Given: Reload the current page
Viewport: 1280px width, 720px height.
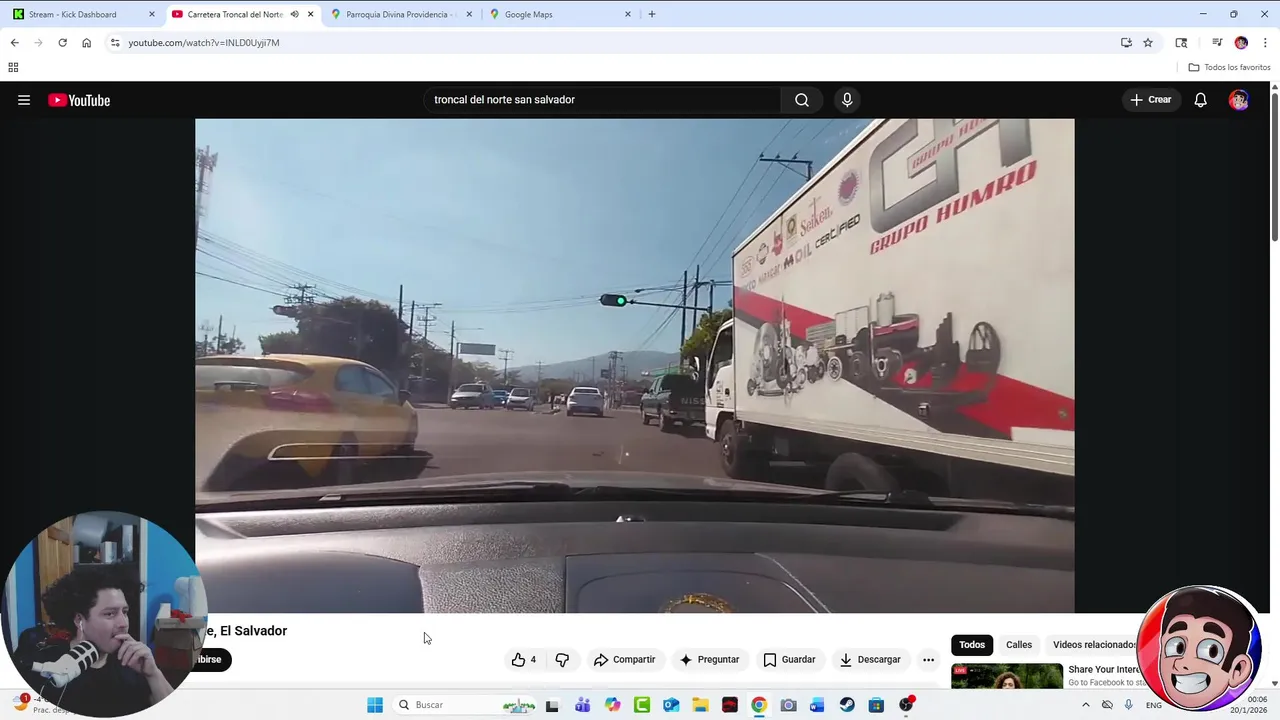Looking at the screenshot, I should coord(62,43).
